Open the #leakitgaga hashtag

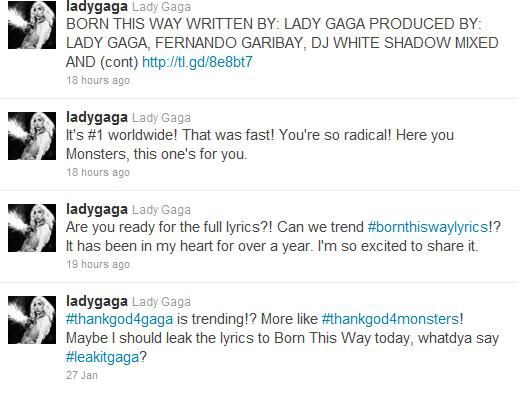(x=103, y=357)
